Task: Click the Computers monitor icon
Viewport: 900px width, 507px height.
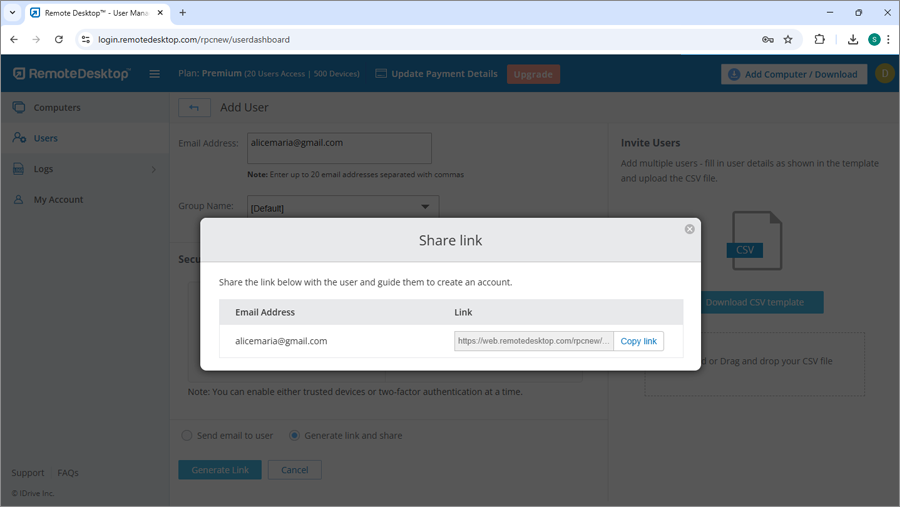Action: [18, 107]
